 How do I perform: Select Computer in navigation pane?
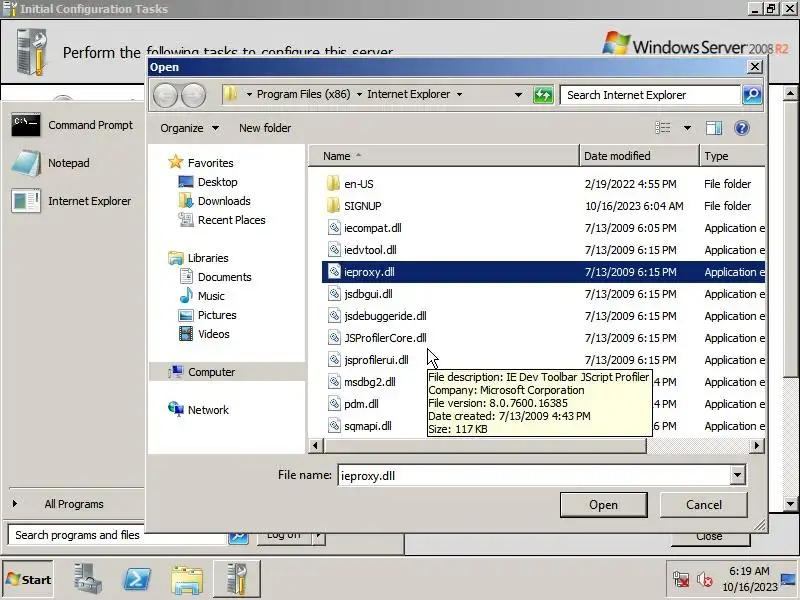click(x=211, y=372)
